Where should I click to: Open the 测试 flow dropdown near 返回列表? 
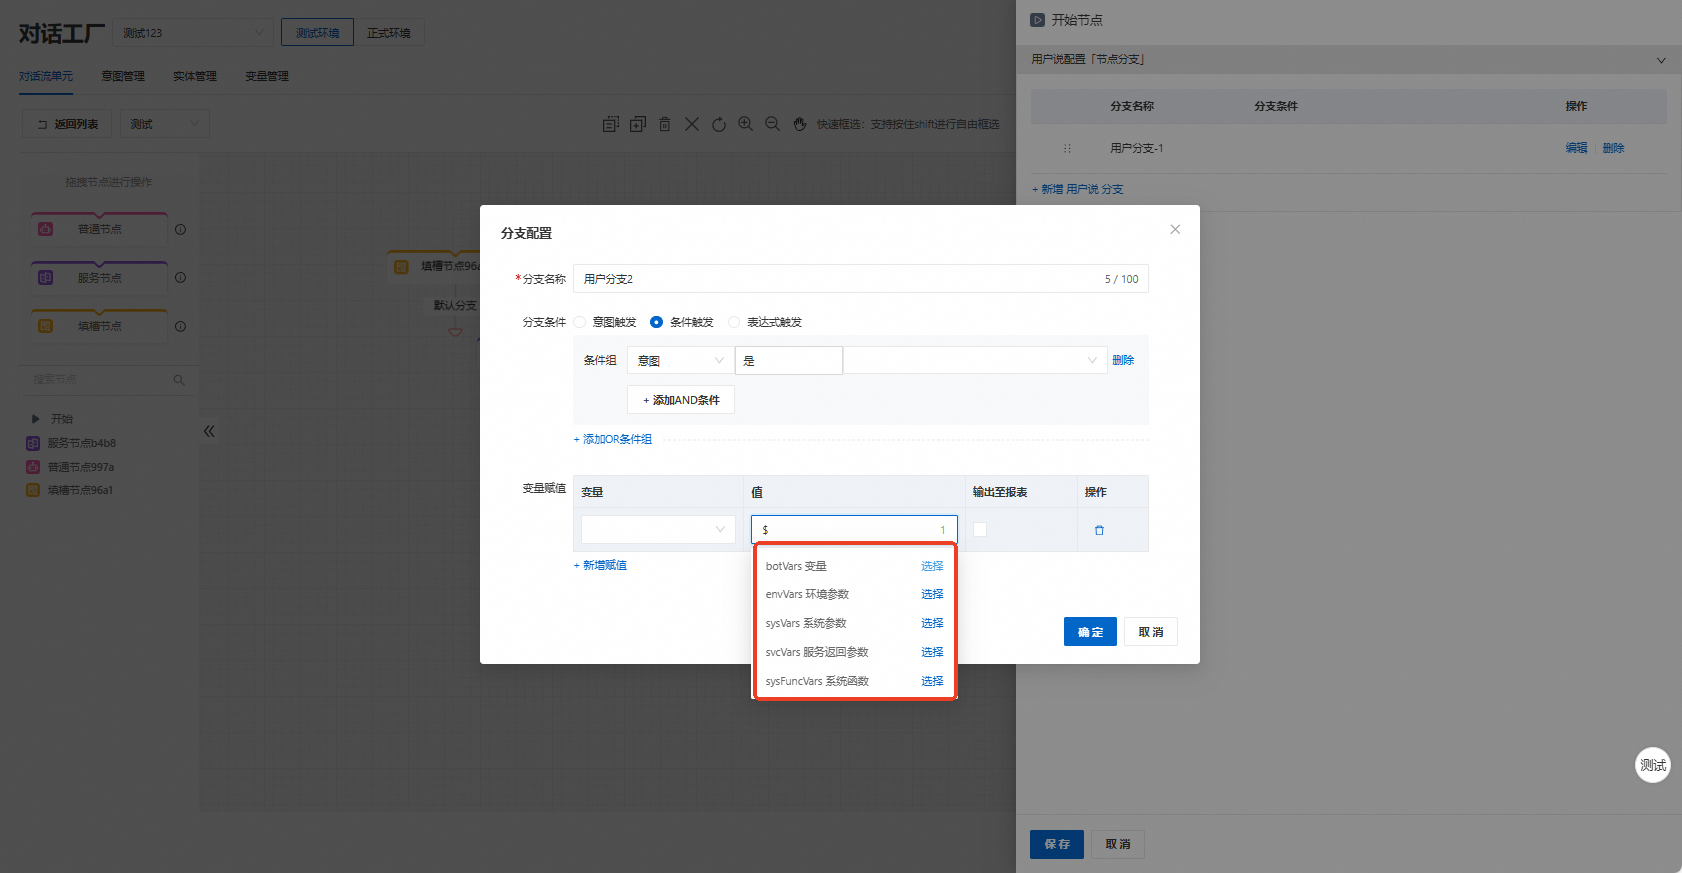point(165,124)
